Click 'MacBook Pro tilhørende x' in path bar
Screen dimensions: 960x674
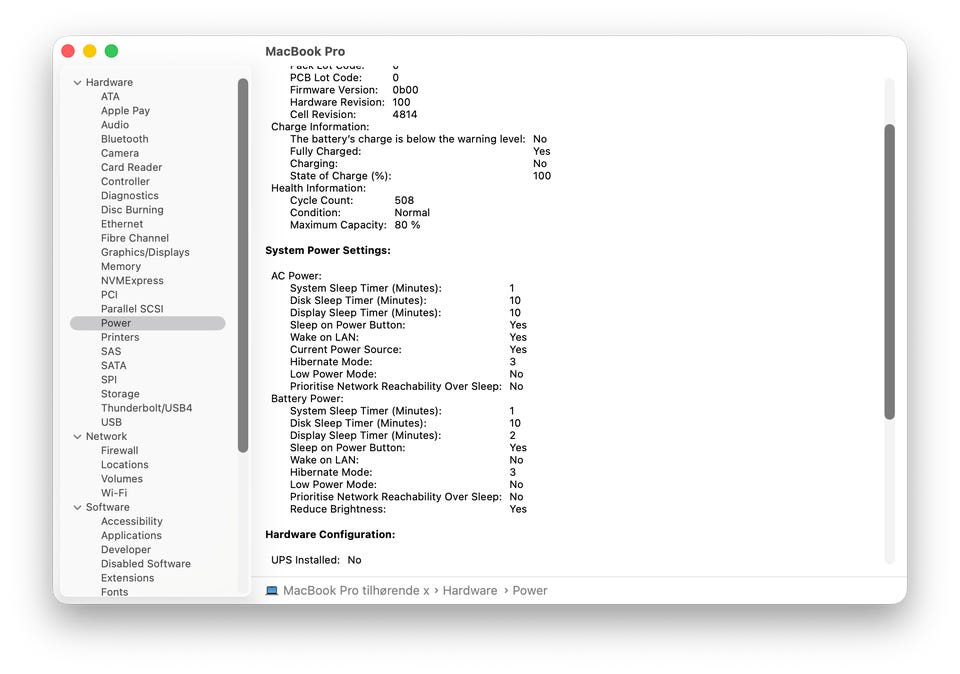point(356,591)
